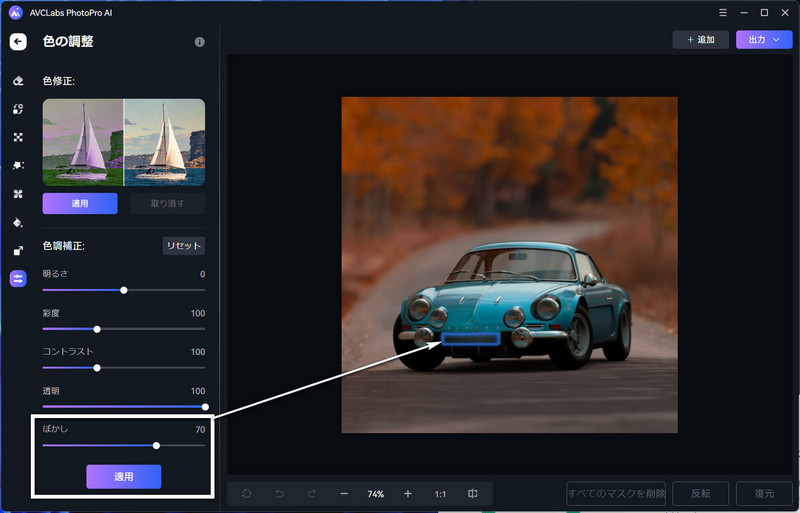
Task: Click the 取り消す cancel button
Action: 167,203
